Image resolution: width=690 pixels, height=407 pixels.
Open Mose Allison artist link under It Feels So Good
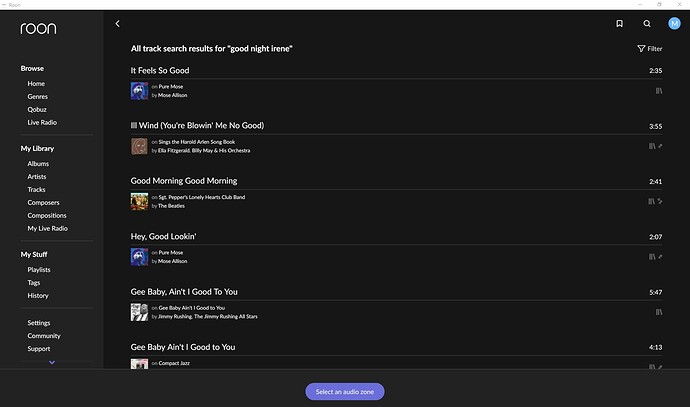click(x=172, y=95)
